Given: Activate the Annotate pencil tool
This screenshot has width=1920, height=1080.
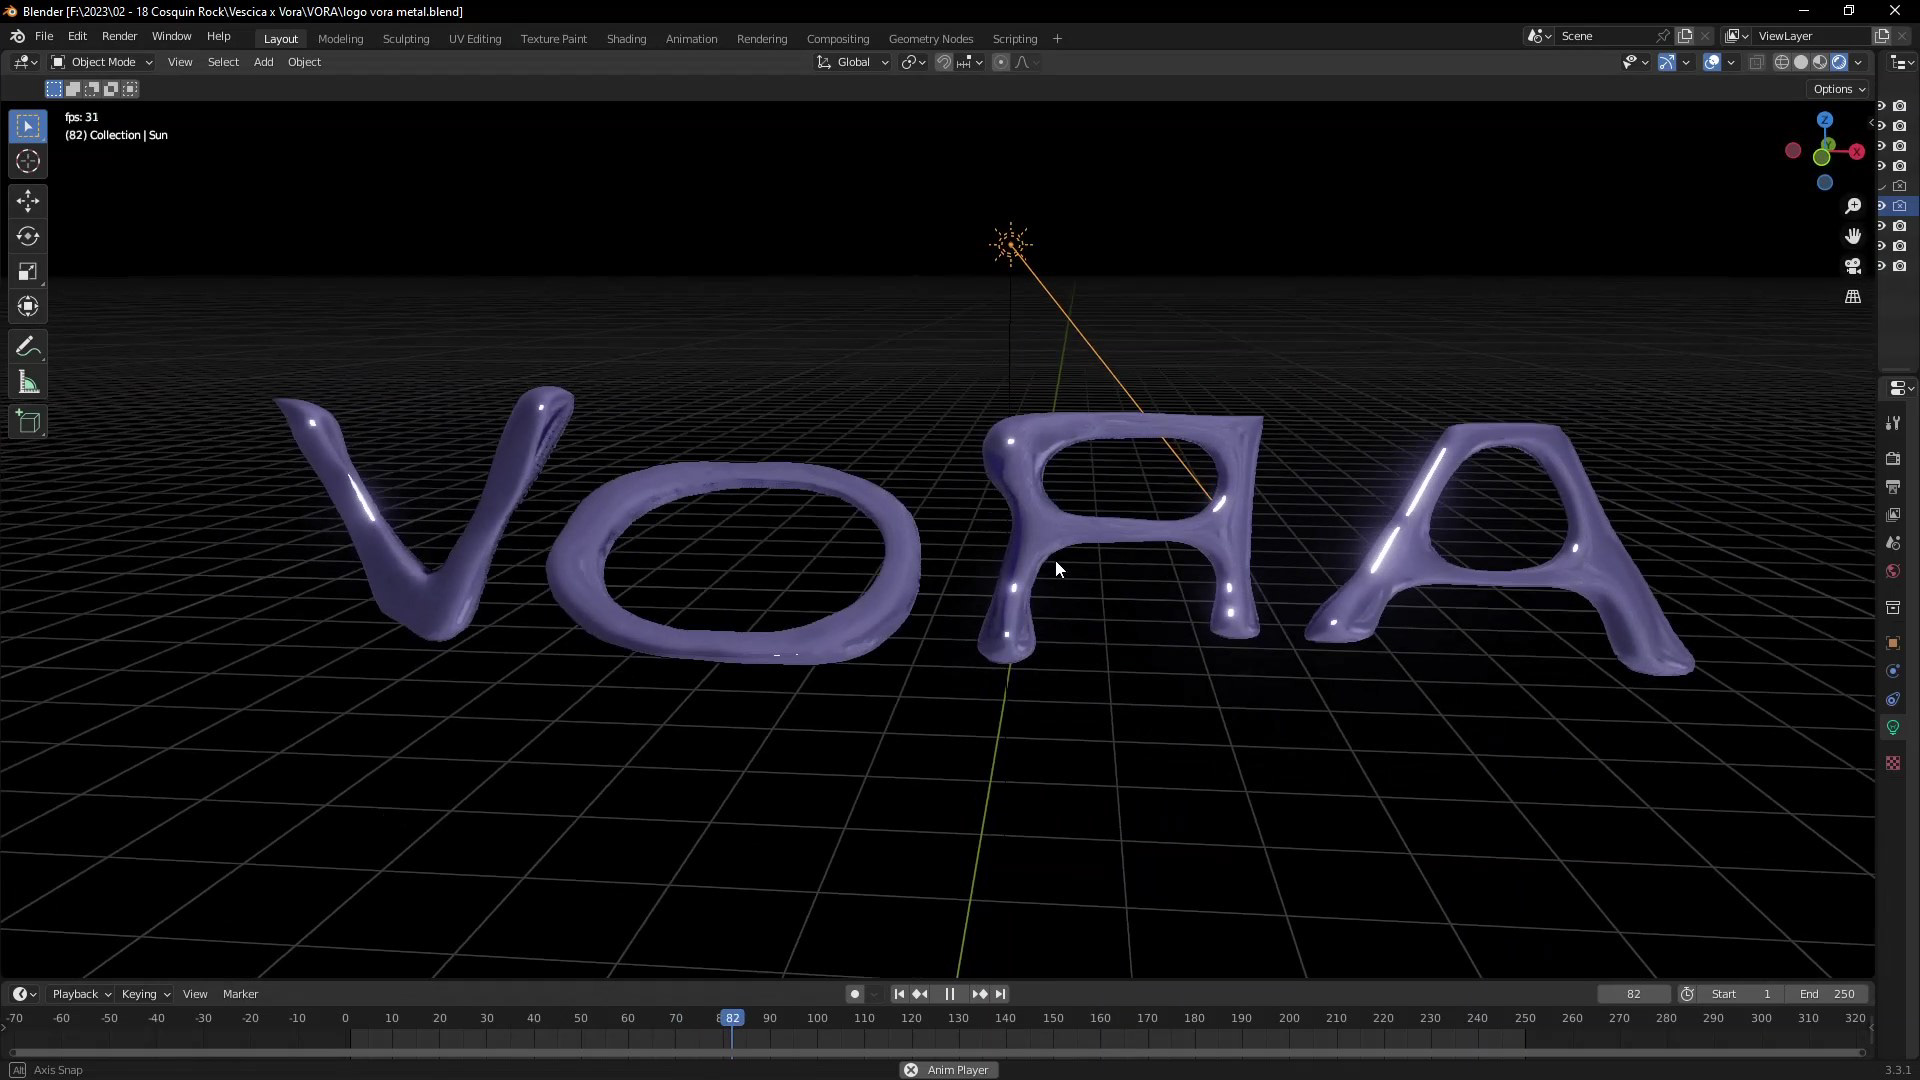Looking at the screenshot, I should (28, 347).
